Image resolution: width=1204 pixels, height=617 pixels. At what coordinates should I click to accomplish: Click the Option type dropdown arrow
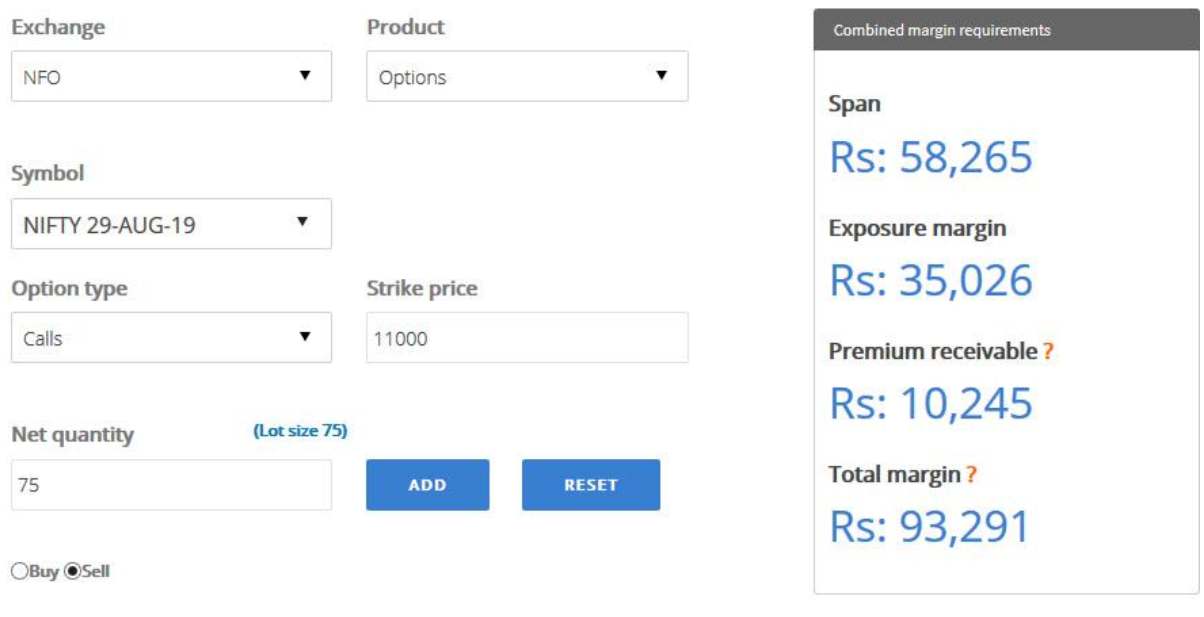pyautogui.click(x=305, y=337)
